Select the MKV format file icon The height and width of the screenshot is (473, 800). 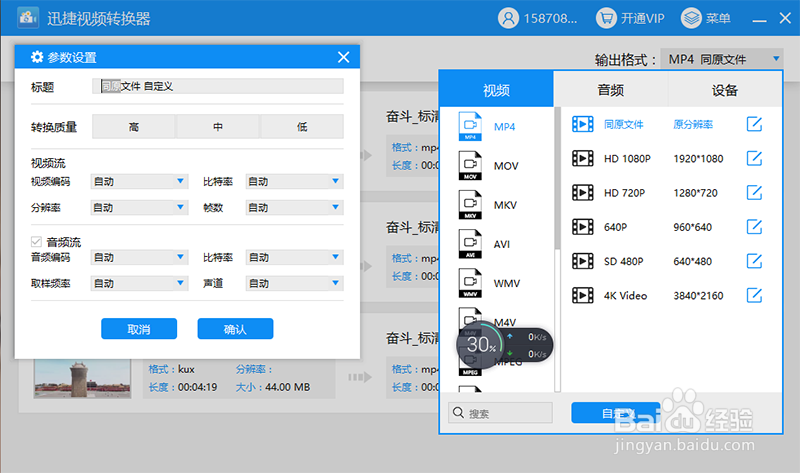pos(470,205)
